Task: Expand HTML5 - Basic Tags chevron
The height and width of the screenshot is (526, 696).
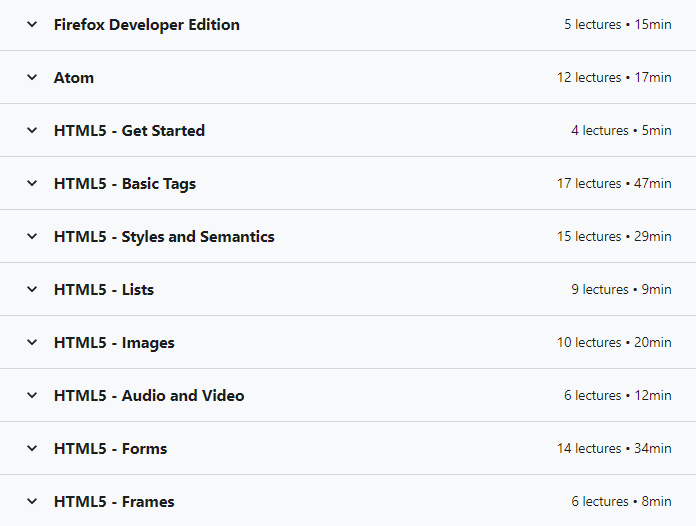Action: click(x=32, y=183)
